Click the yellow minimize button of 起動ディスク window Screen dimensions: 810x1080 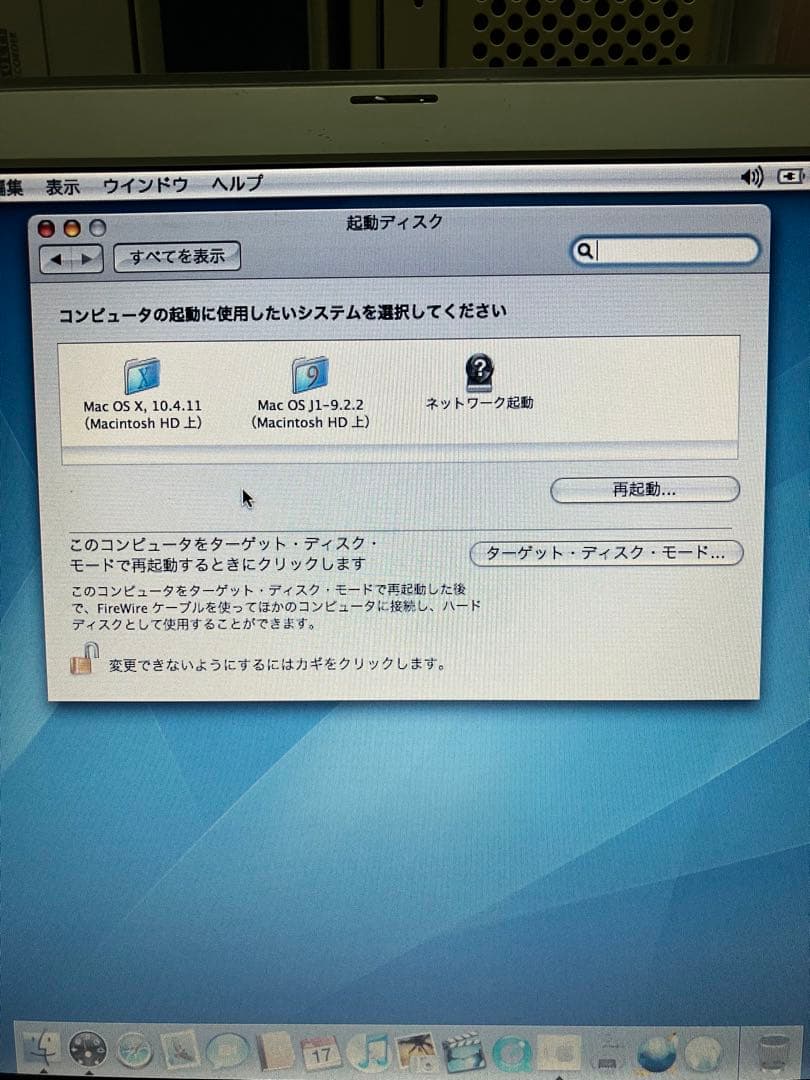(72, 228)
